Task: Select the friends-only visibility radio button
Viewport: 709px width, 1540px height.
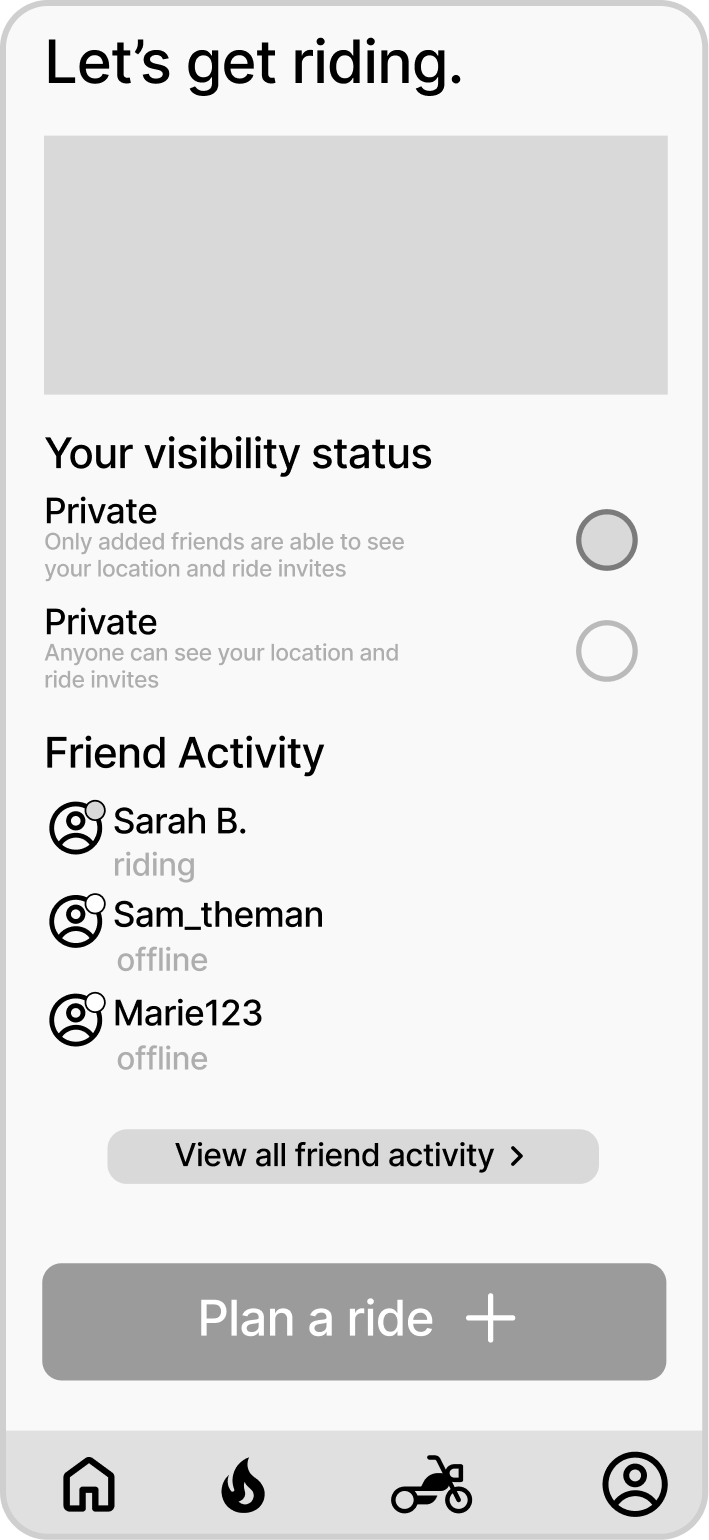Action: (x=606, y=540)
